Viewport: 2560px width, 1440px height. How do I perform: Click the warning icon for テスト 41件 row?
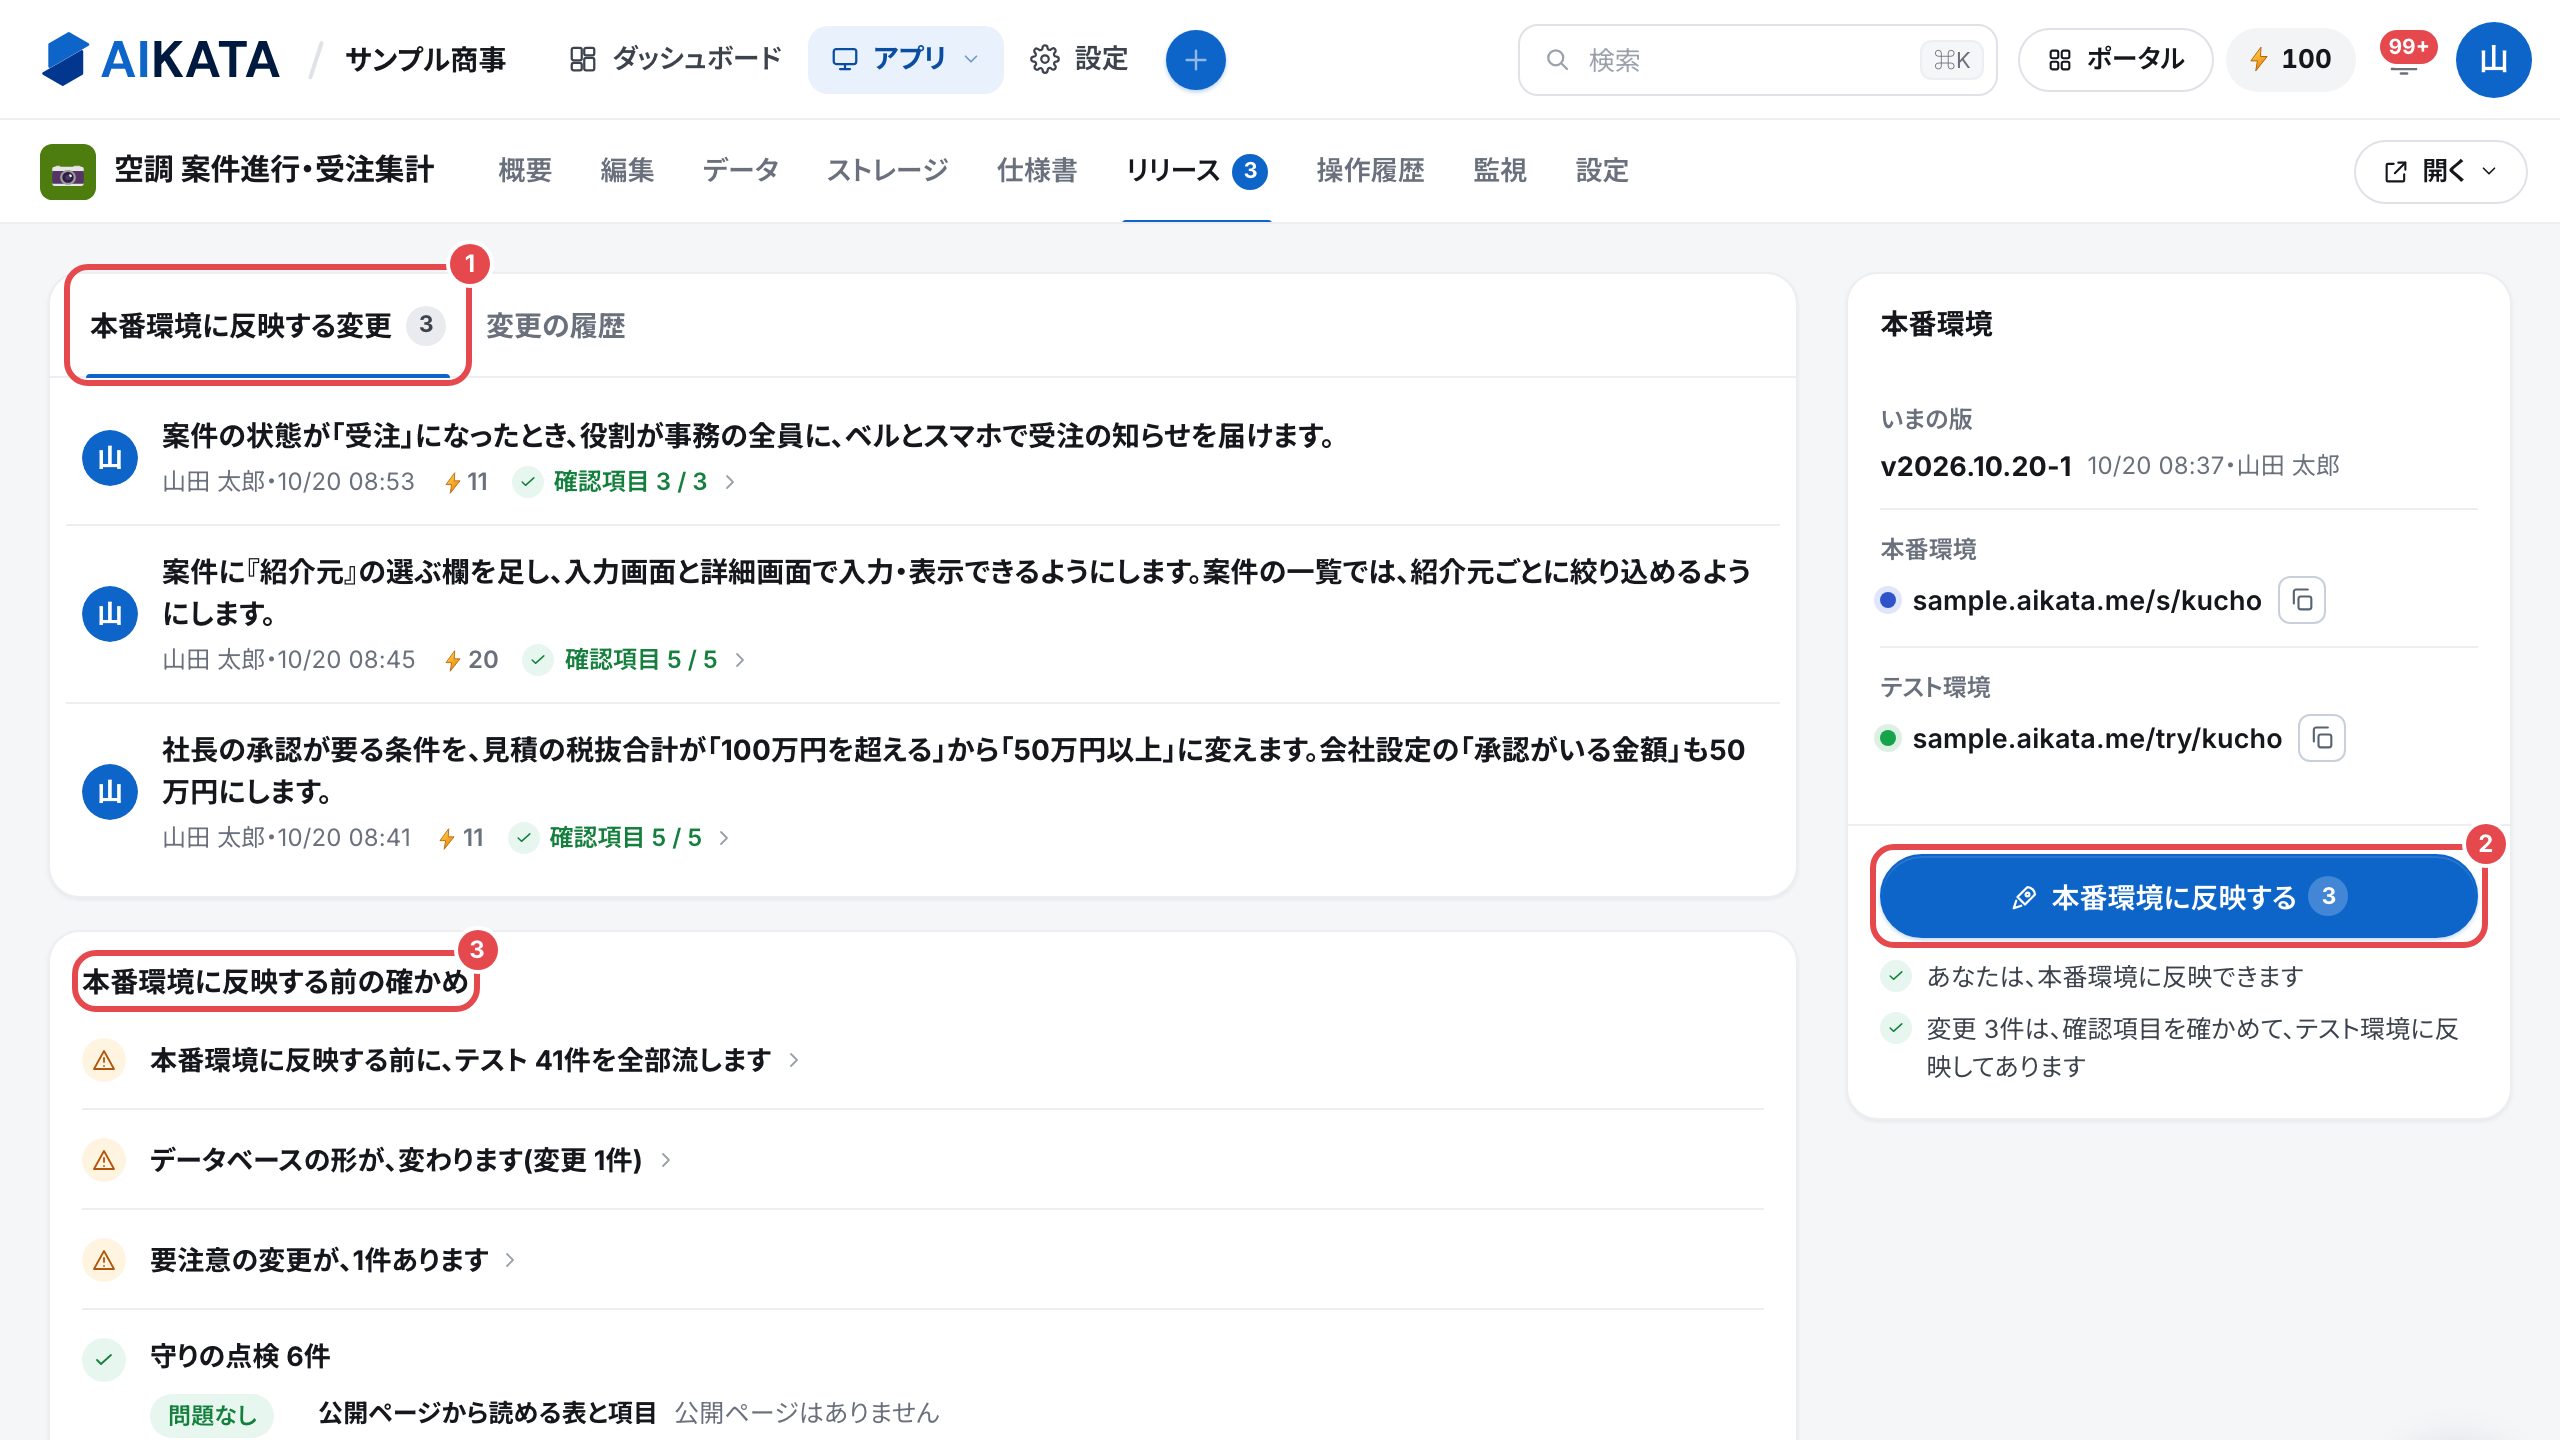pyautogui.click(x=104, y=1060)
